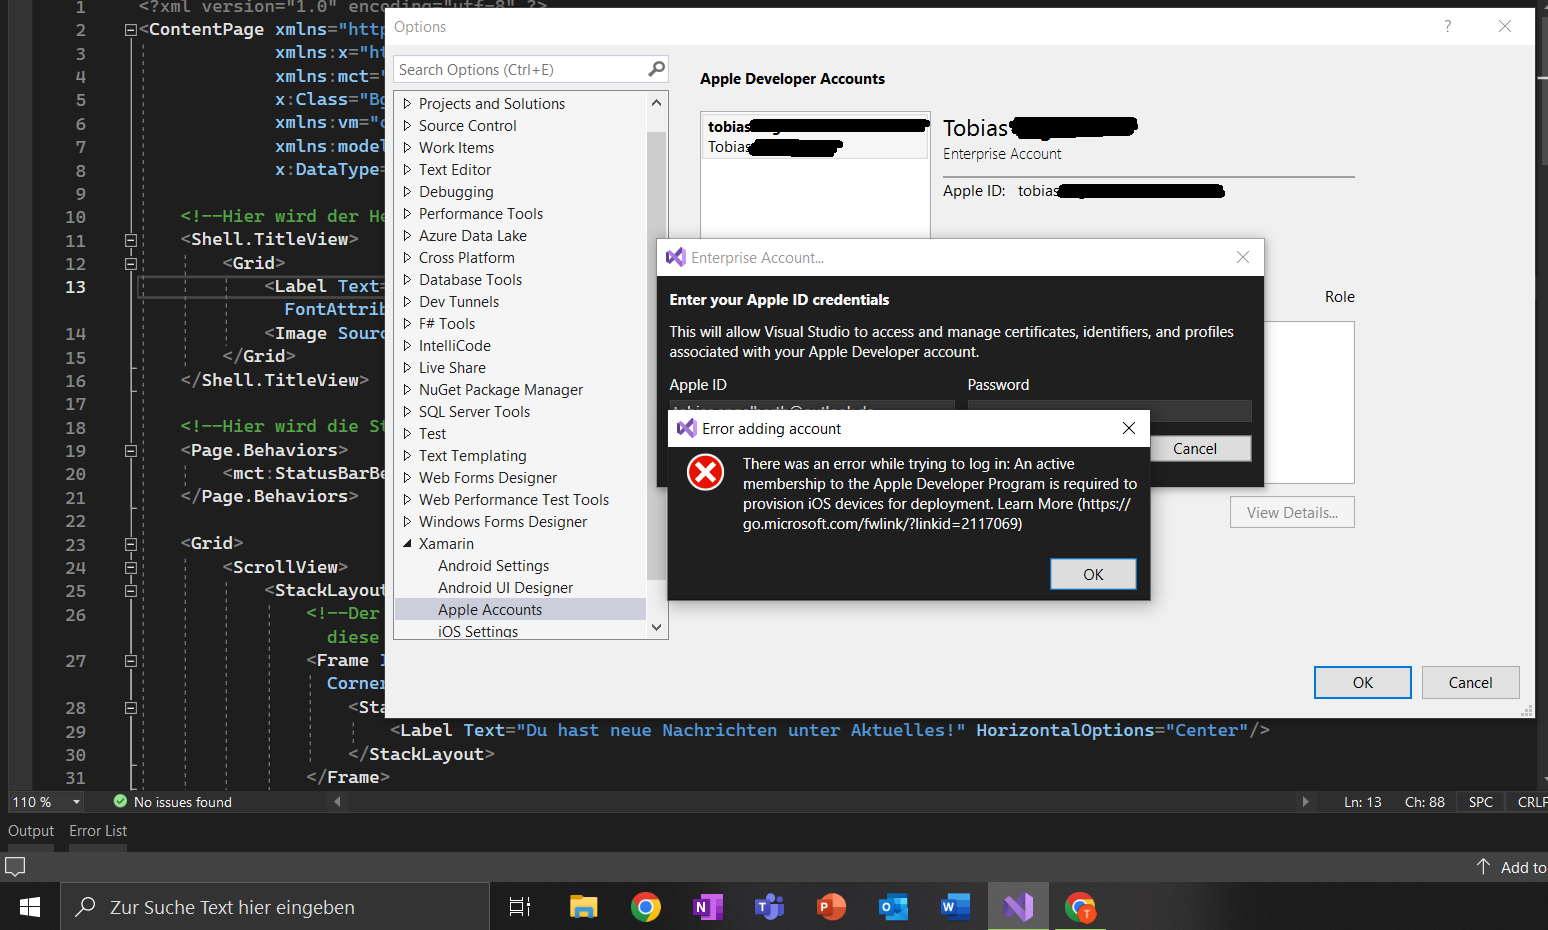This screenshot has height=930, width=1548.
Task: Collapse the Shell.TitleView block in editor
Action: pos(130,240)
